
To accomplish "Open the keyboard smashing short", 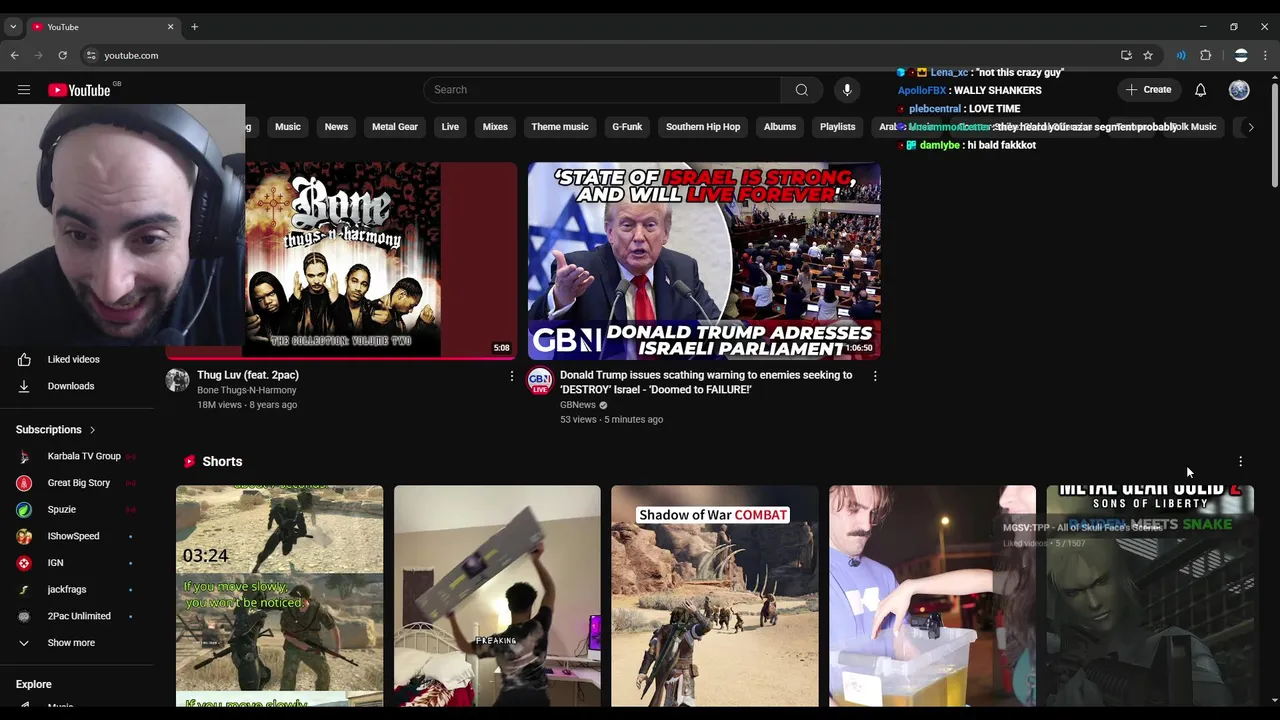I will pyautogui.click(x=497, y=596).
